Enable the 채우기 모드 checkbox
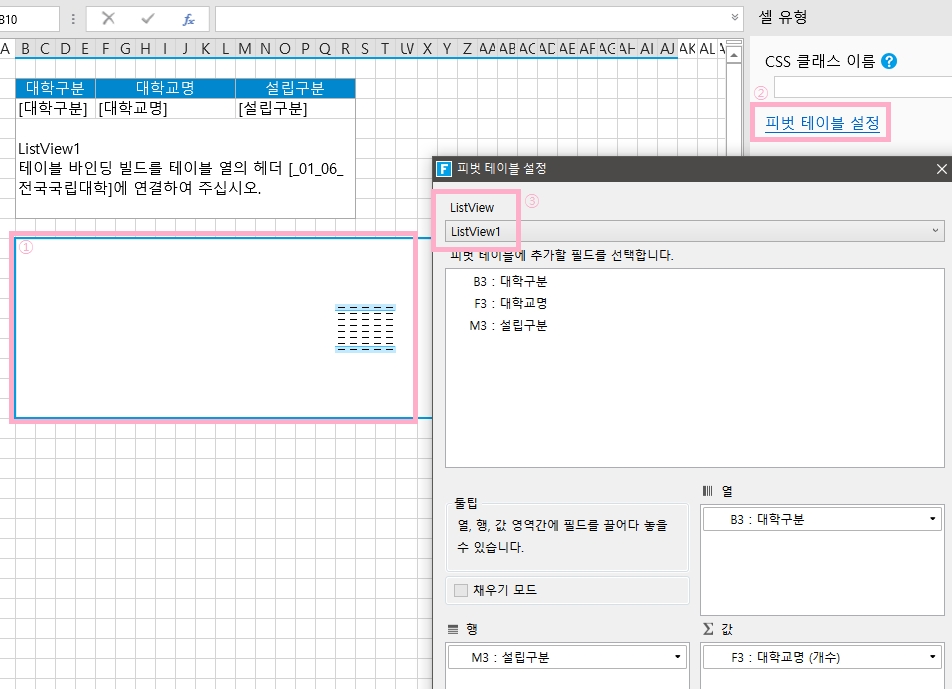952x689 pixels. point(461,590)
